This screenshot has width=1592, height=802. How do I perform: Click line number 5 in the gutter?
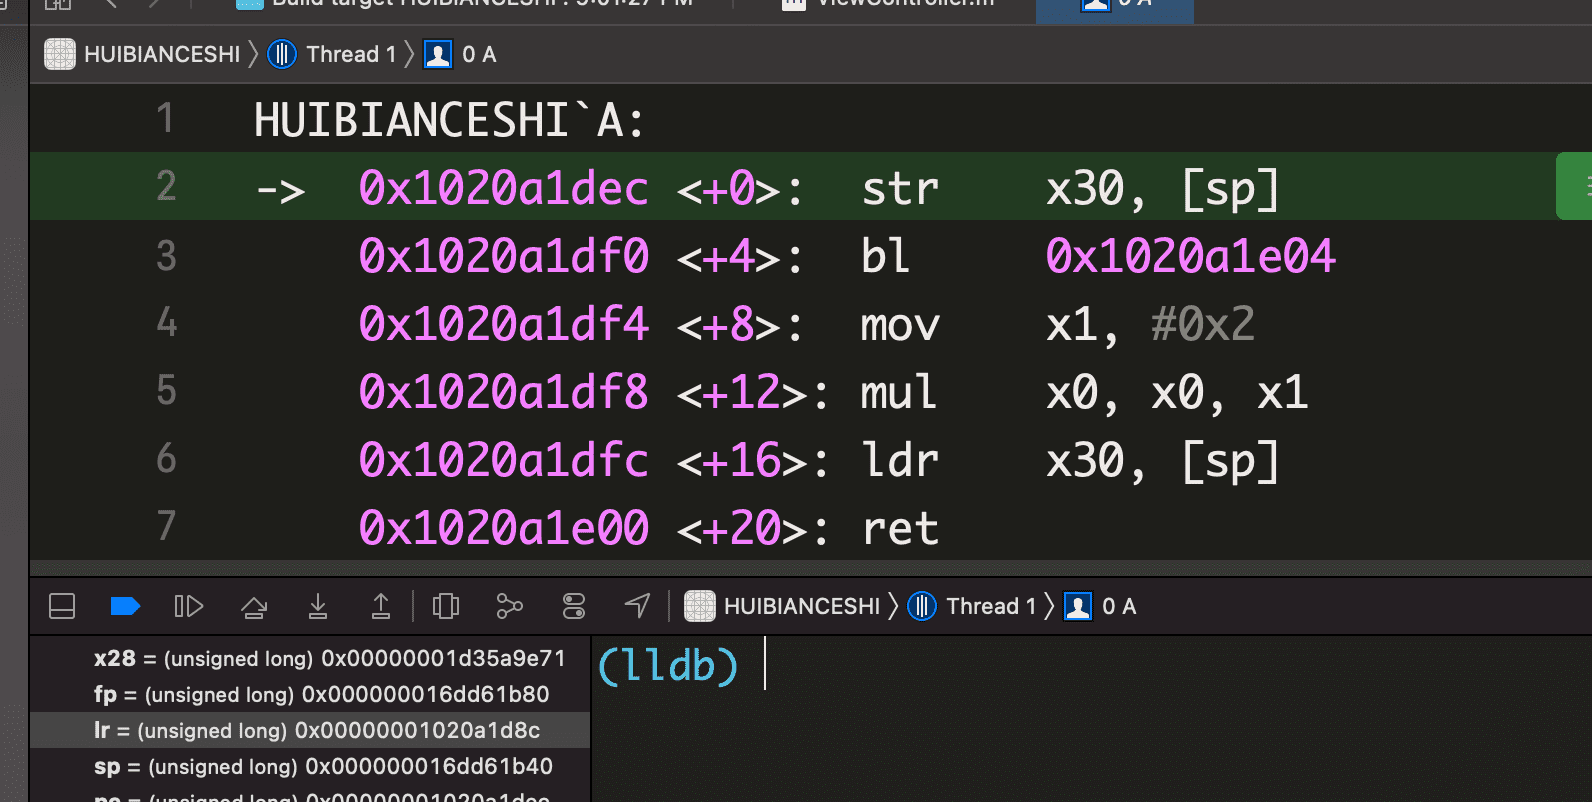166,391
